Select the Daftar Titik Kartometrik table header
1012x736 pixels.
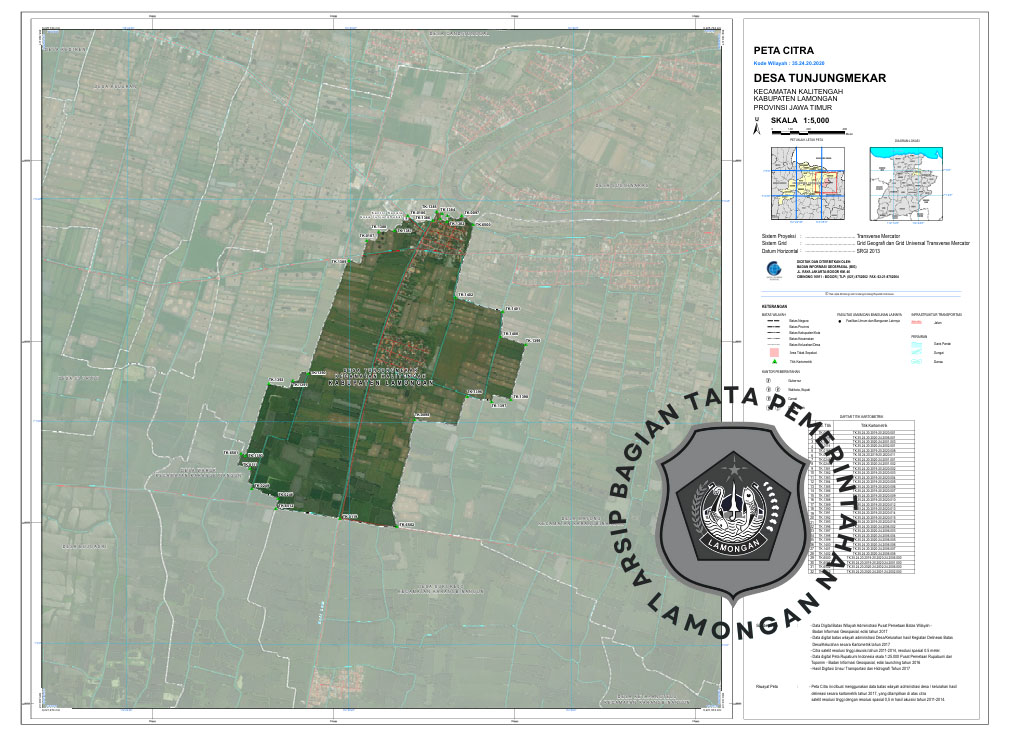coord(859,416)
